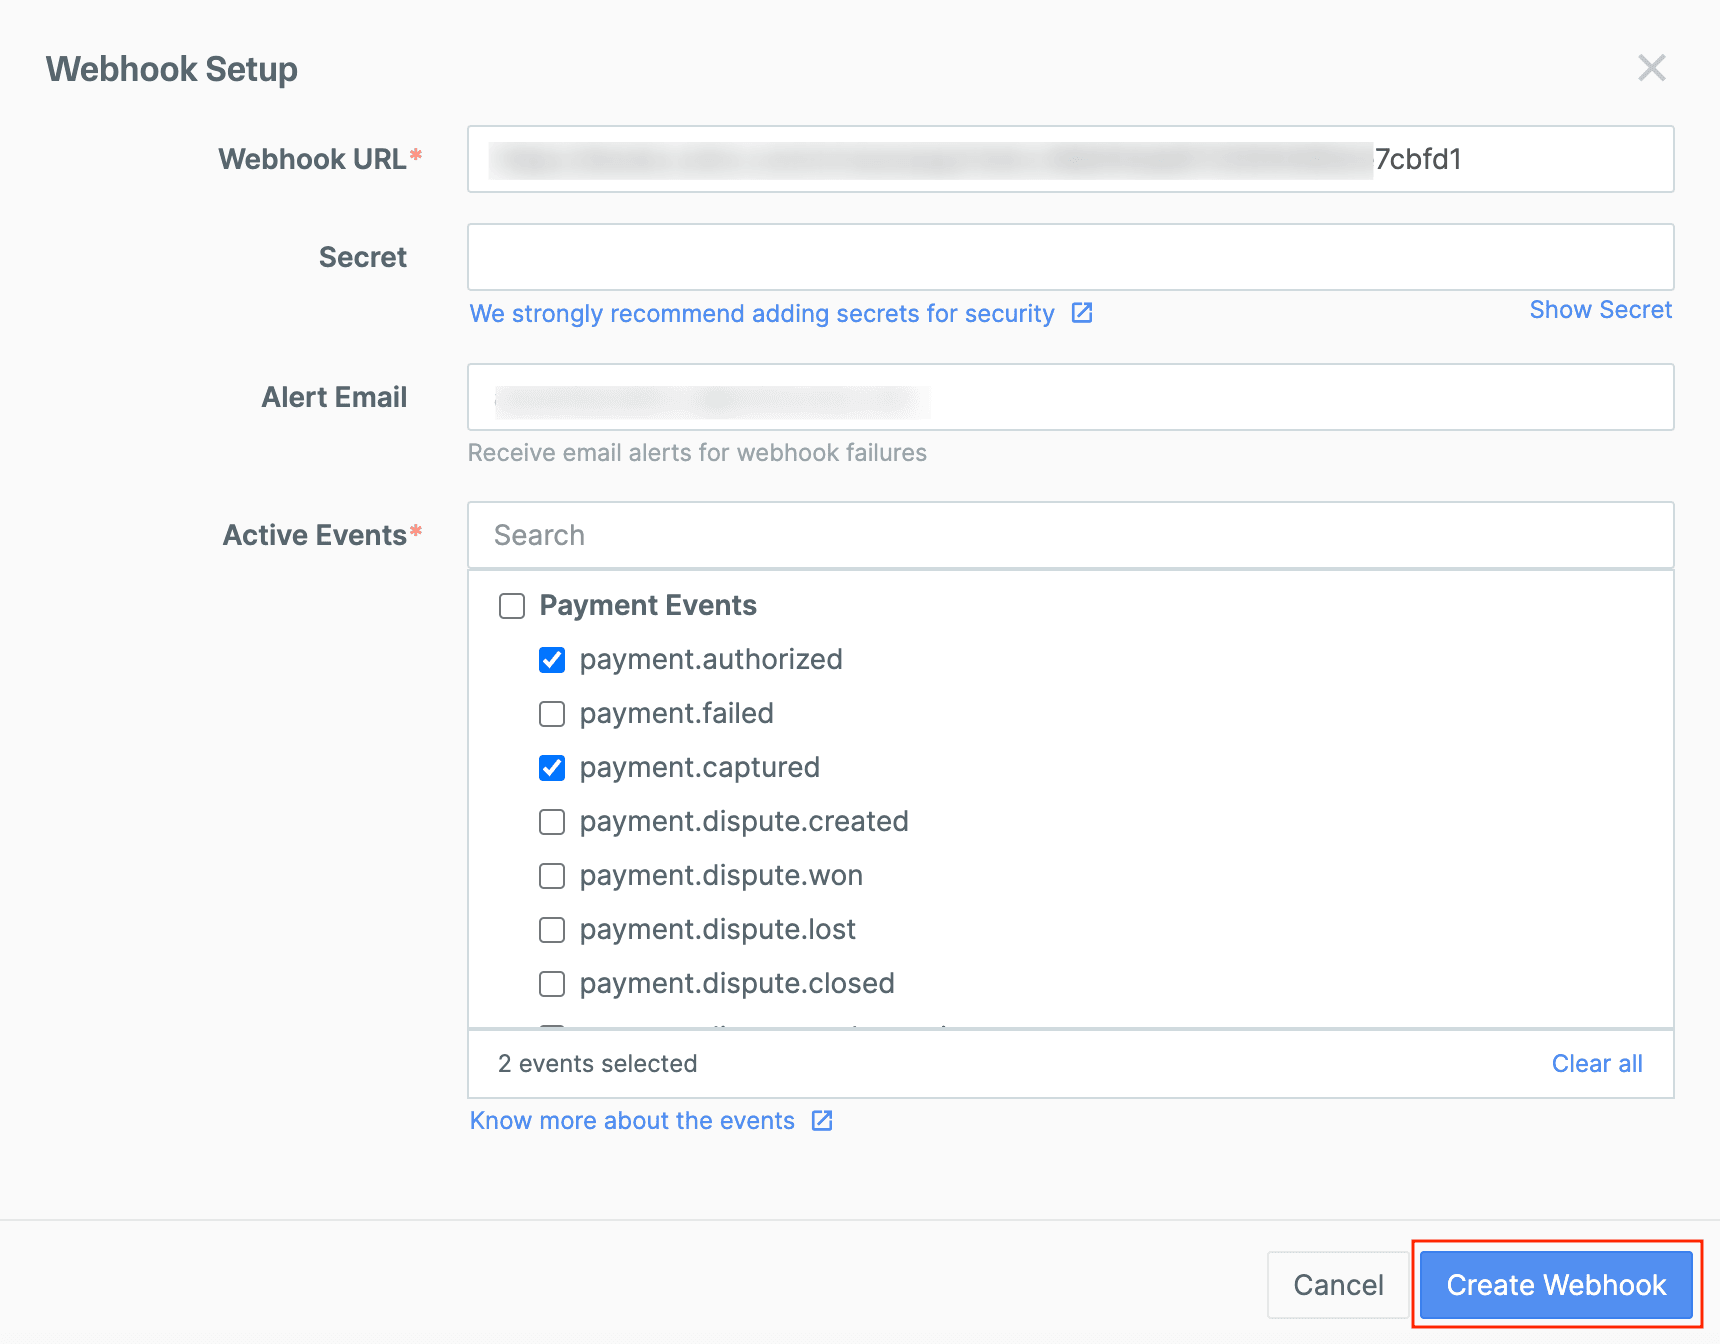
Task: Uncheck the payment.captured event
Action: click(x=552, y=768)
